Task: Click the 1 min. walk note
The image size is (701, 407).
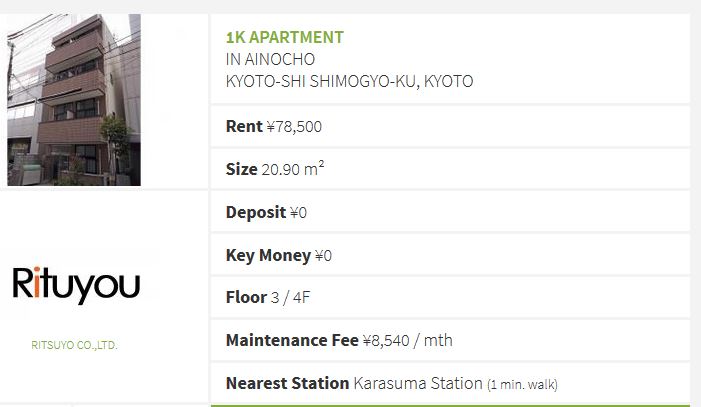Action: [x=521, y=384]
